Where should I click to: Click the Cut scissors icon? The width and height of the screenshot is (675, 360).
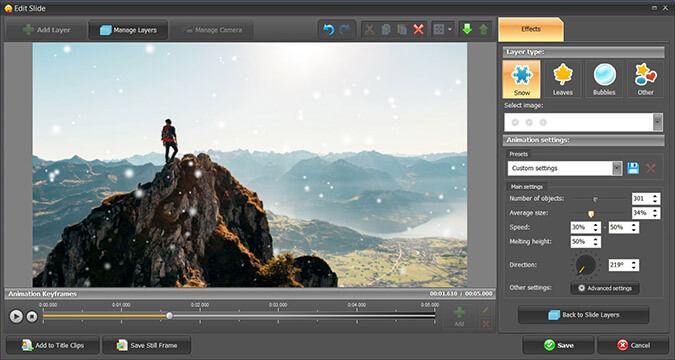pos(369,30)
